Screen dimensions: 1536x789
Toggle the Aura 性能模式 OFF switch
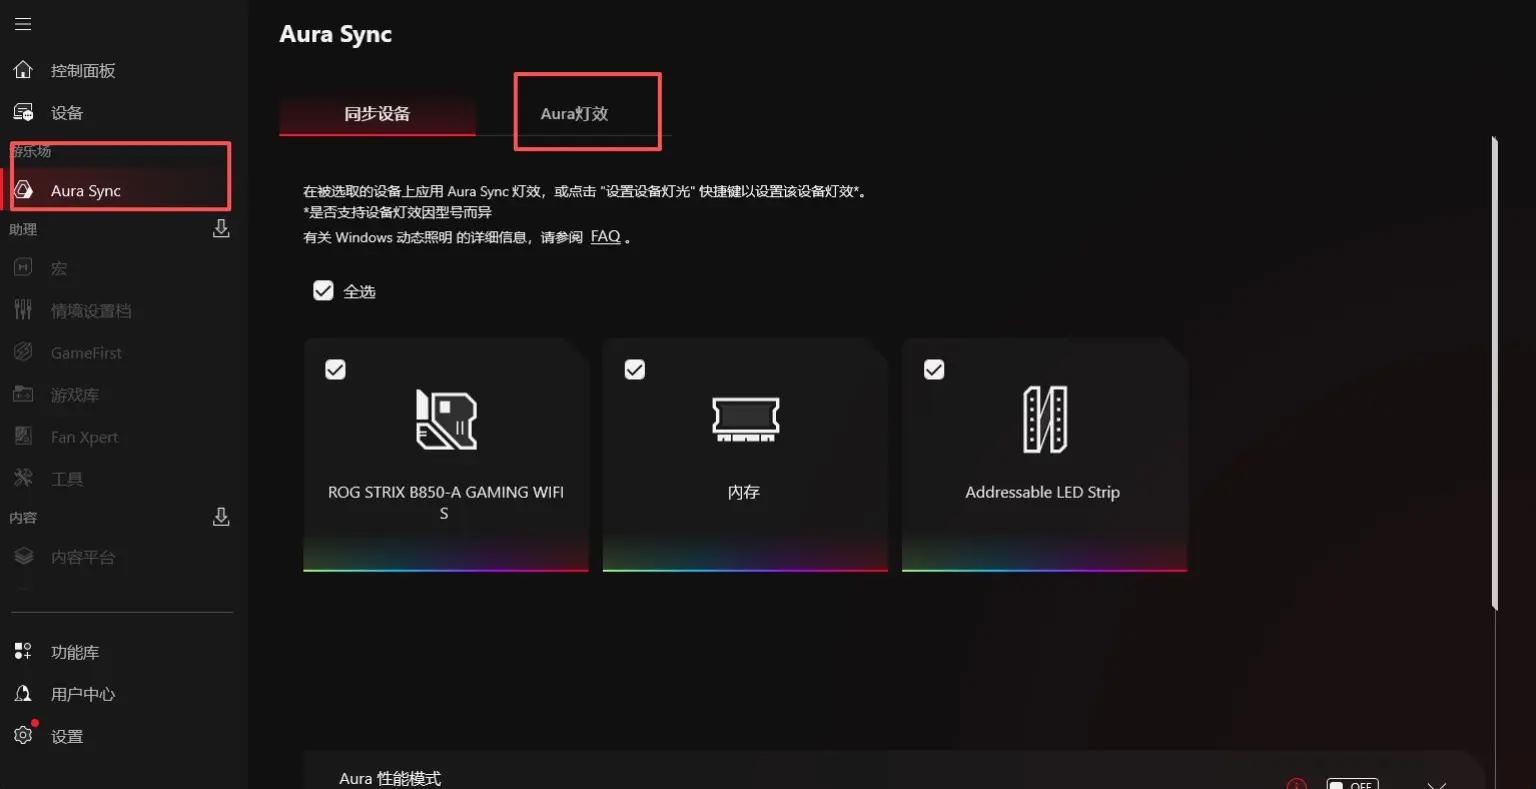pyautogui.click(x=1352, y=784)
